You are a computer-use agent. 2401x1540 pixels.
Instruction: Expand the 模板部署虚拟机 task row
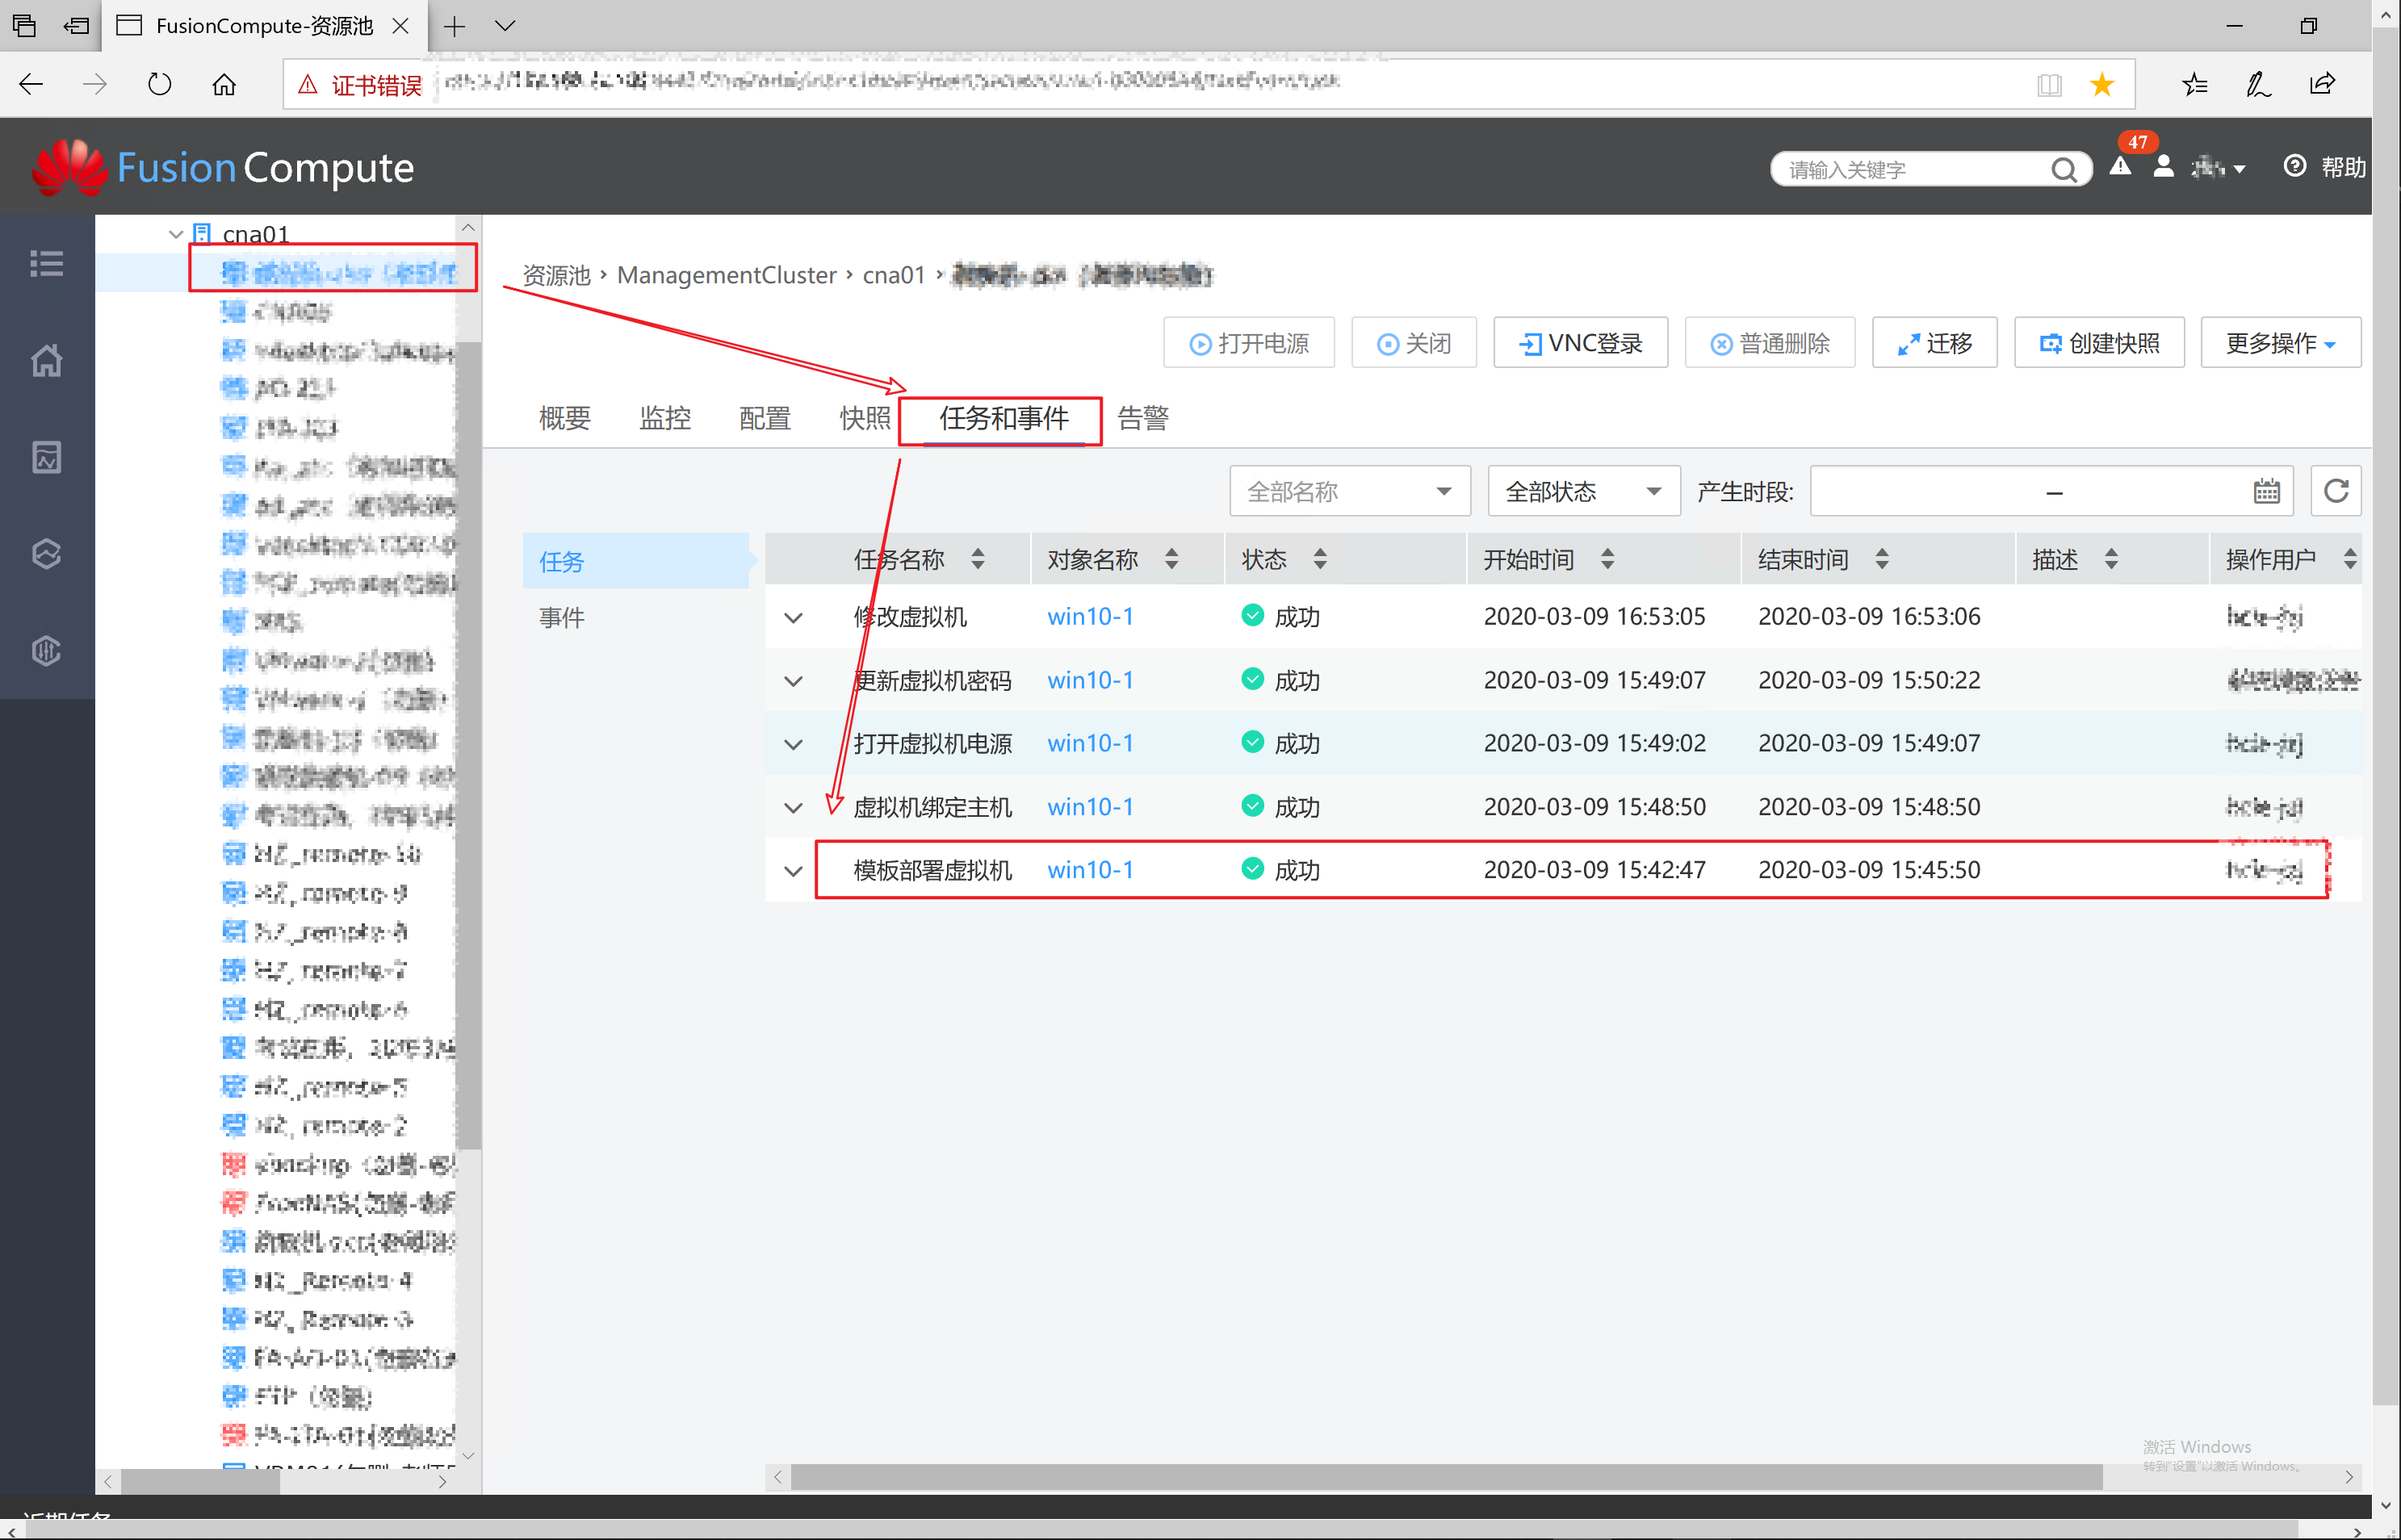point(793,871)
